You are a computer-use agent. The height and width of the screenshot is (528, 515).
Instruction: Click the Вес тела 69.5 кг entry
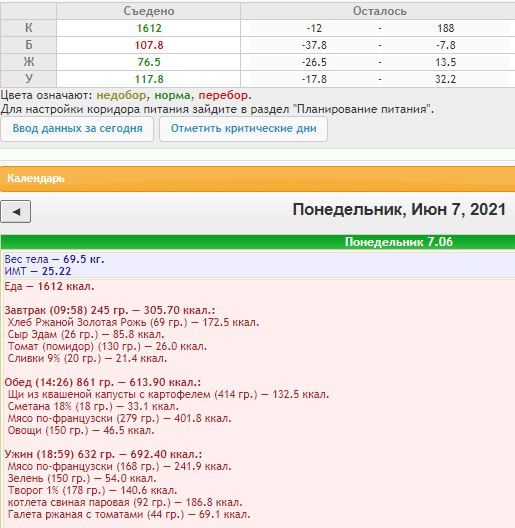[x=55, y=259]
